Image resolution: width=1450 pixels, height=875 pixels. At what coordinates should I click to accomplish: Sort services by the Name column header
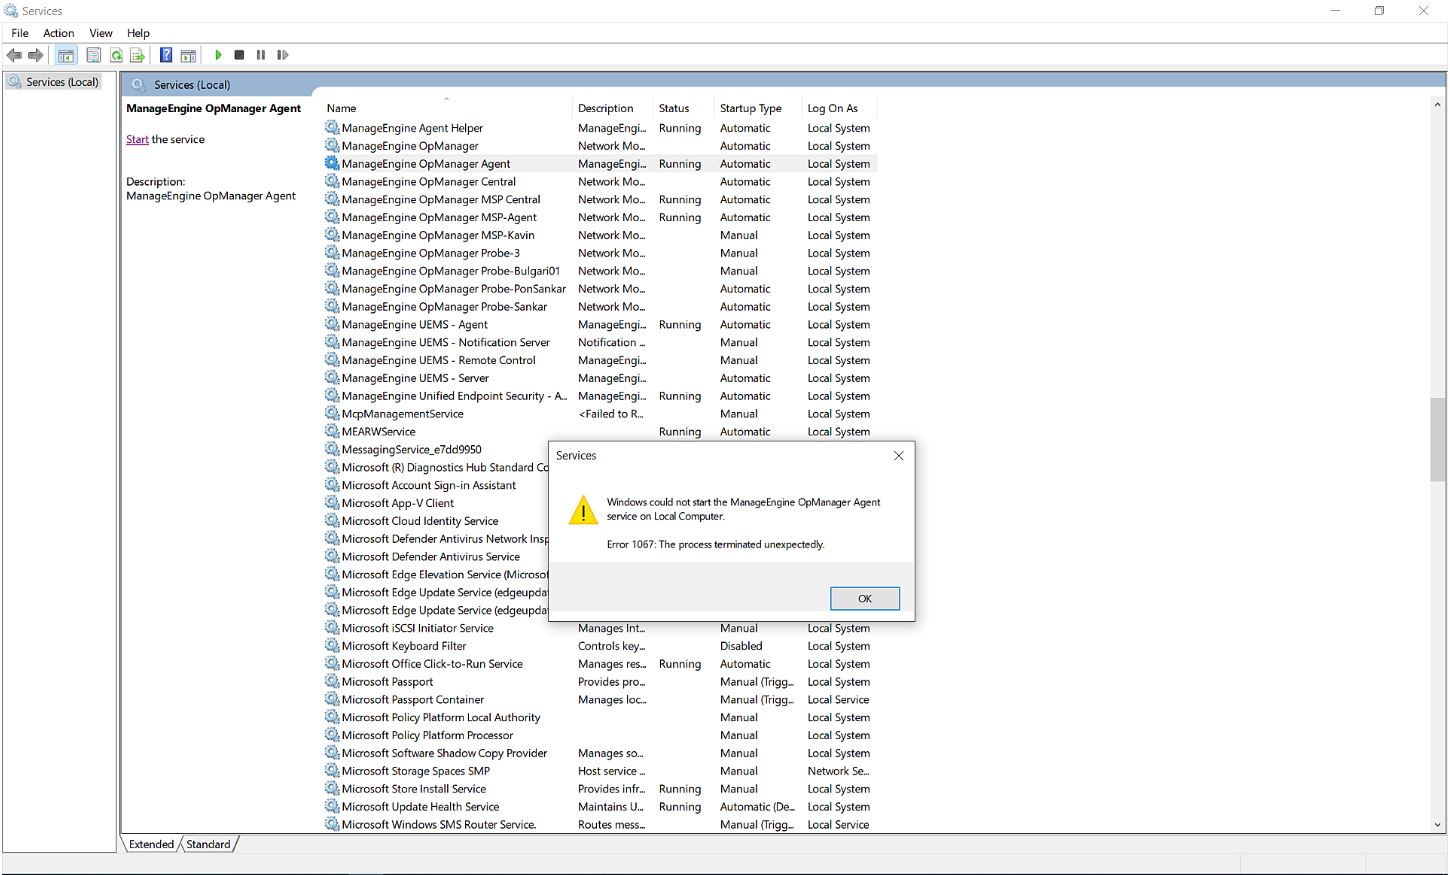[x=342, y=108]
